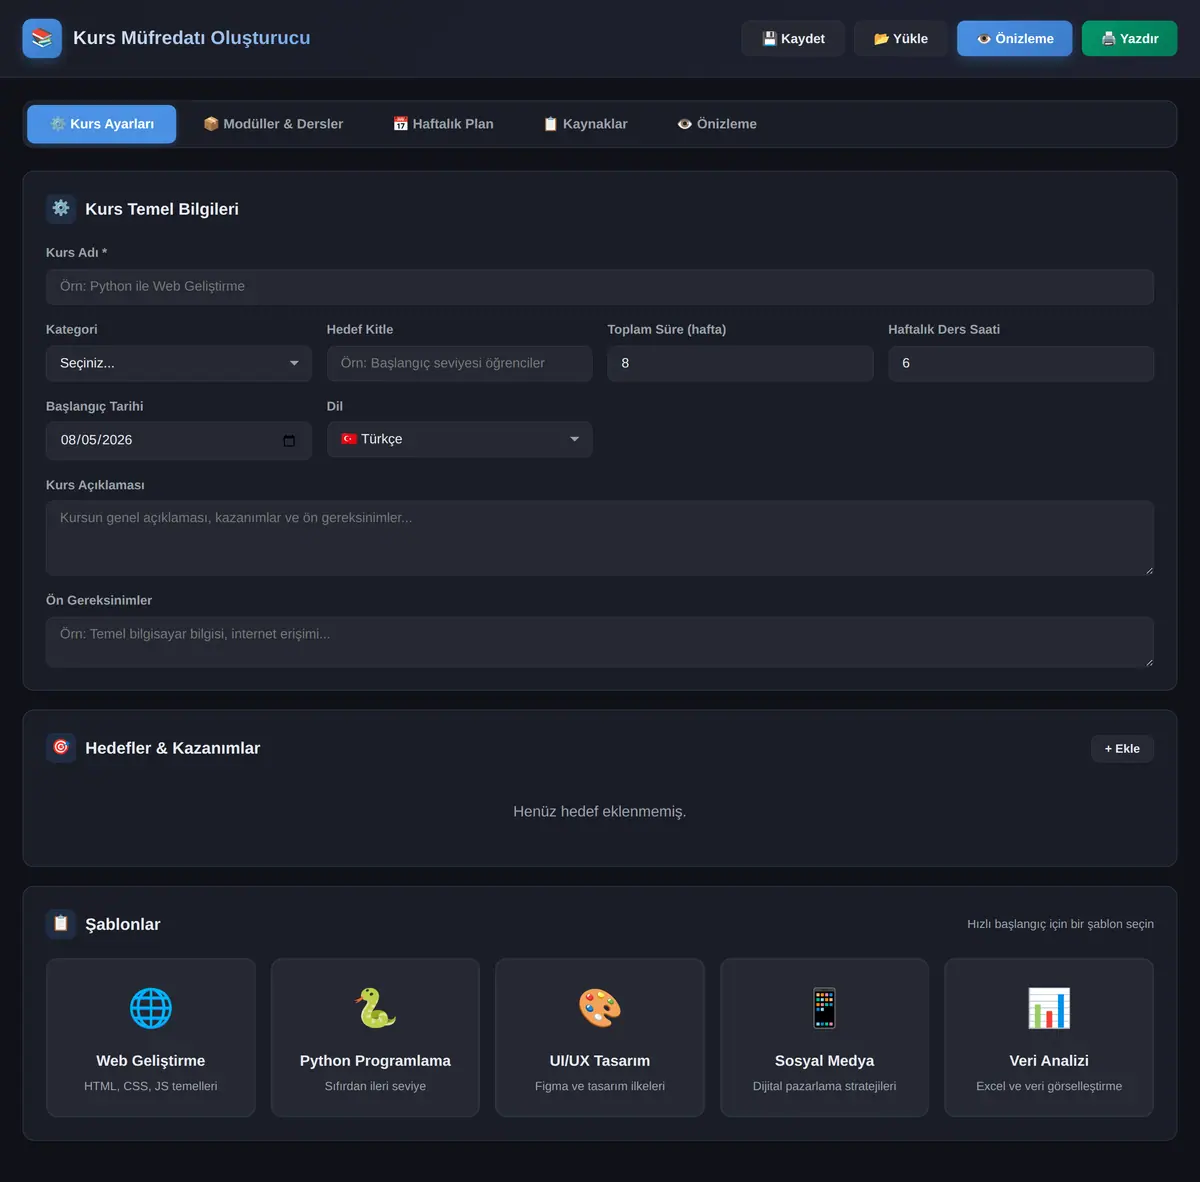This screenshot has width=1200, height=1182.
Task: Click the "Hızlı başlangıç için bir şablon seçin" hint
Action: [x=1060, y=924]
